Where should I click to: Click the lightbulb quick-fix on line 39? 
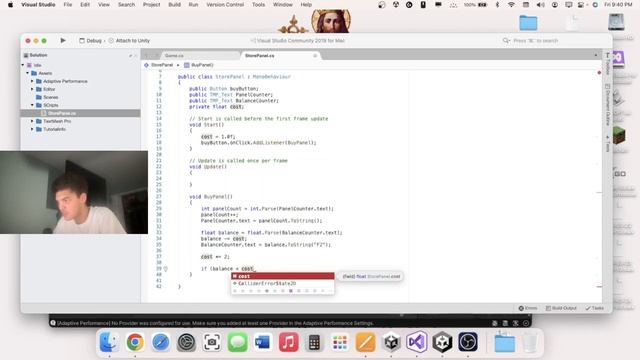[x=165, y=269]
